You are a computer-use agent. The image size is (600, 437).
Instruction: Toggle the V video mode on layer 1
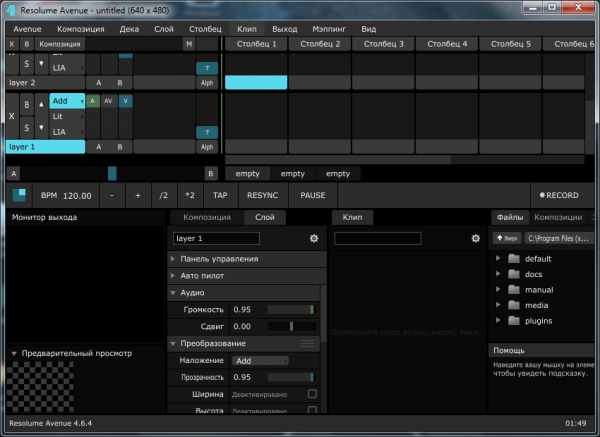(125, 101)
